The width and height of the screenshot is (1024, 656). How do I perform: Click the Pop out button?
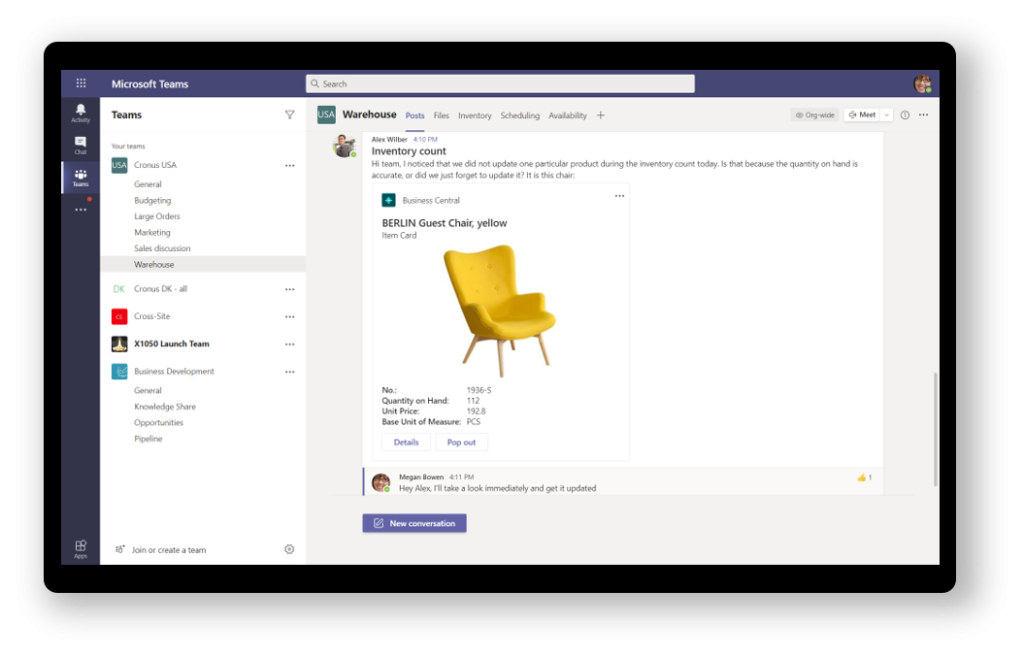pyautogui.click(x=461, y=442)
